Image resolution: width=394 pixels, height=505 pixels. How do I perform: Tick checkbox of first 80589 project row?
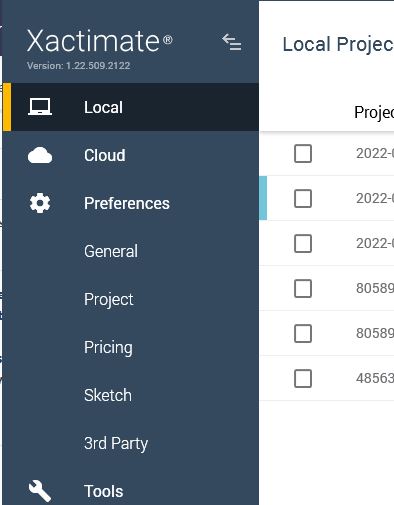303,288
